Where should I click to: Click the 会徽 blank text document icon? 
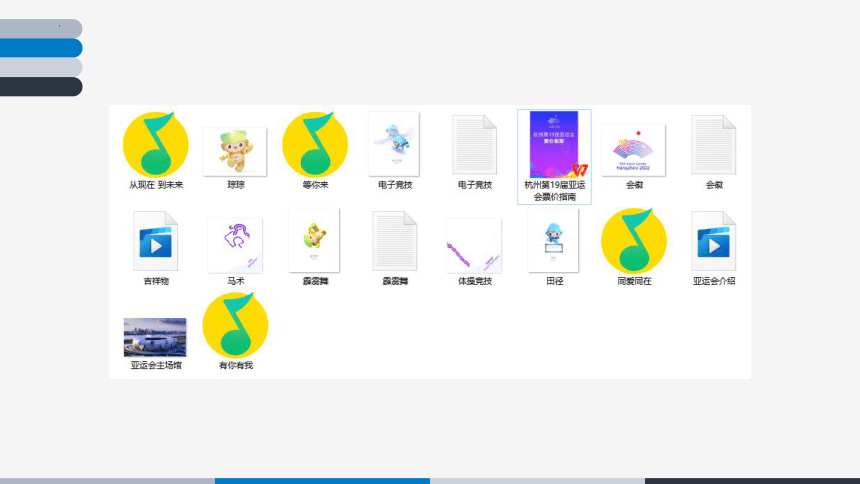click(714, 145)
